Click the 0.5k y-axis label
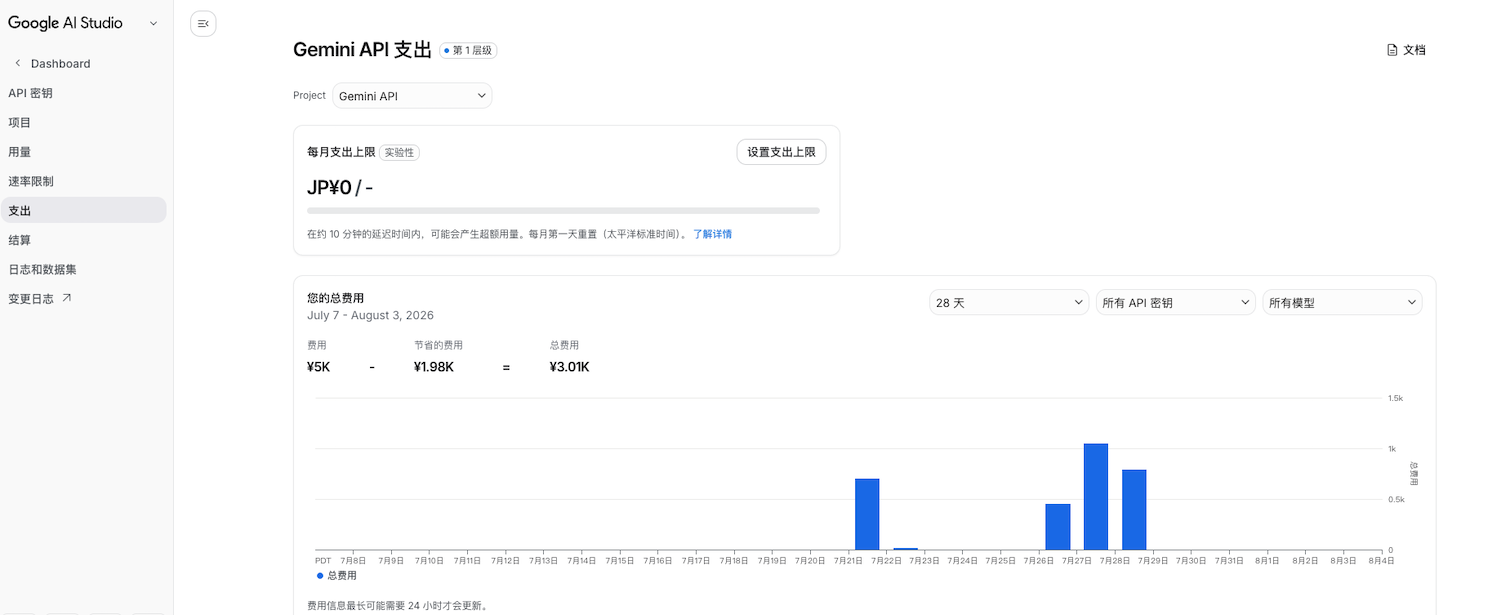The width and height of the screenshot is (1500, 615). coord(1396,499)
